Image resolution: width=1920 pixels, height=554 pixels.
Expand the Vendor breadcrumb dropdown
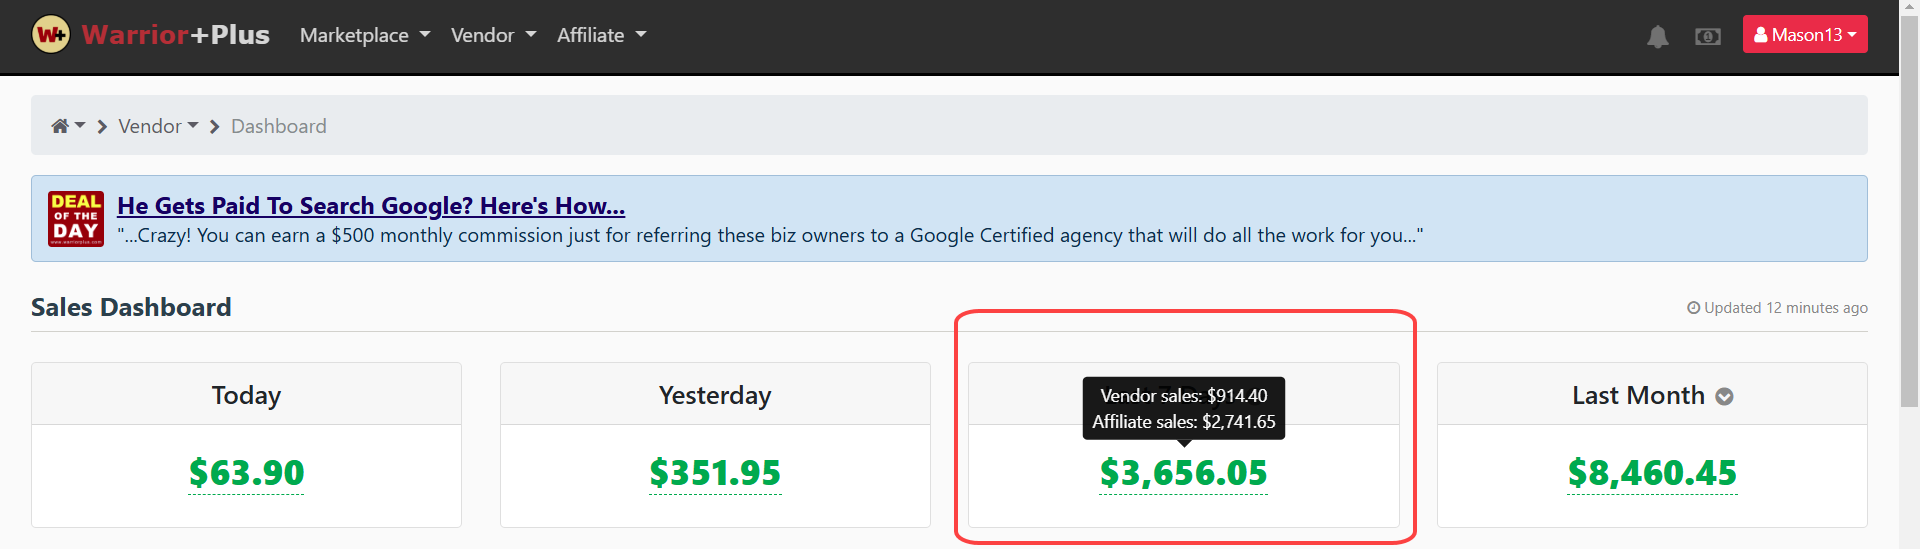[x=158, y=126]
